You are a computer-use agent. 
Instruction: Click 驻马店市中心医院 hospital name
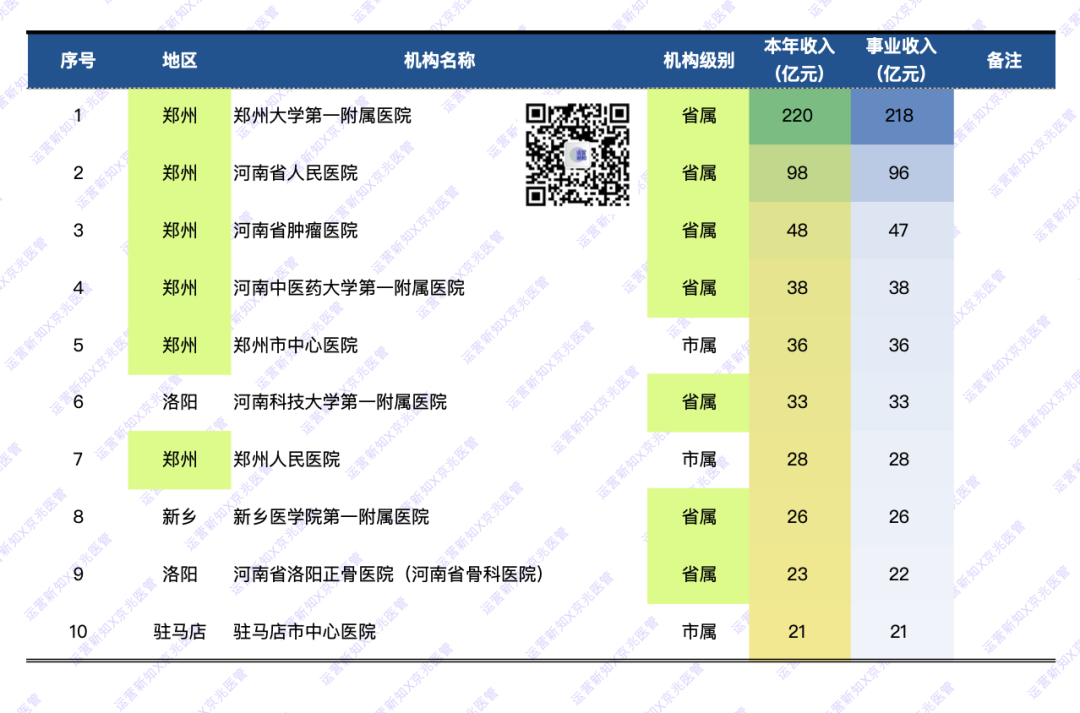tap(304, 632)
